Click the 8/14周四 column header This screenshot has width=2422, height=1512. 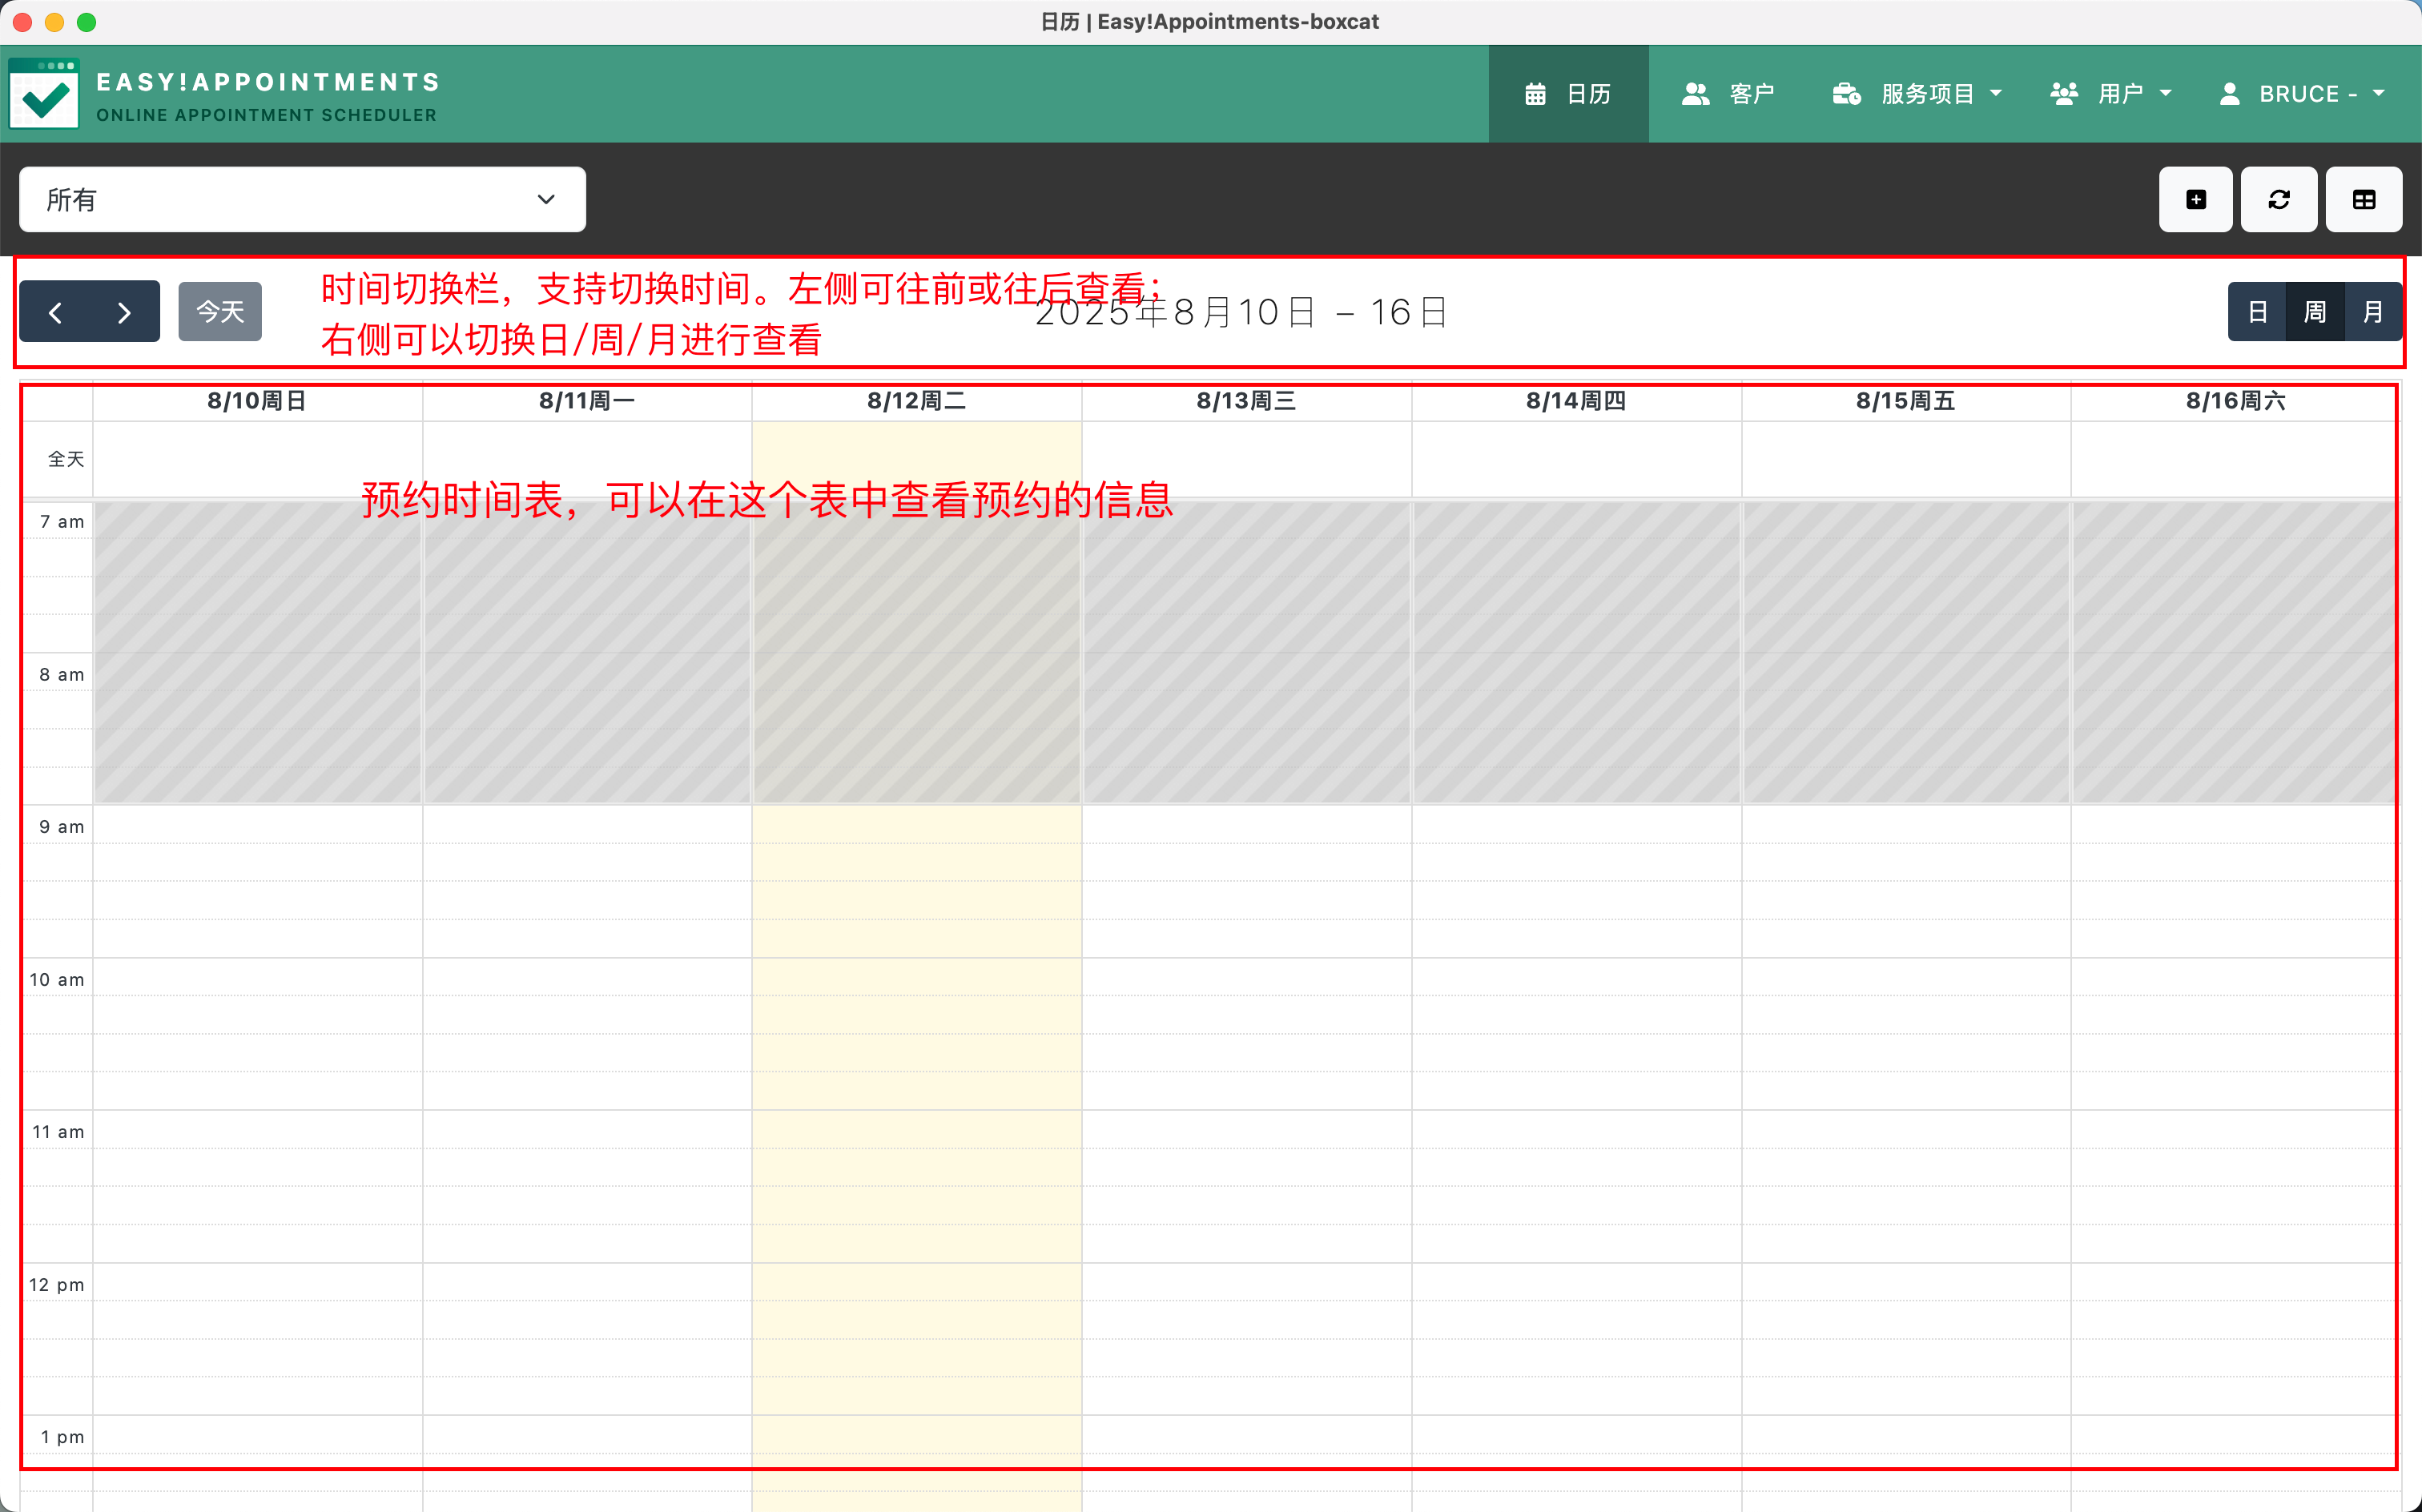[x=1576, y=401]
